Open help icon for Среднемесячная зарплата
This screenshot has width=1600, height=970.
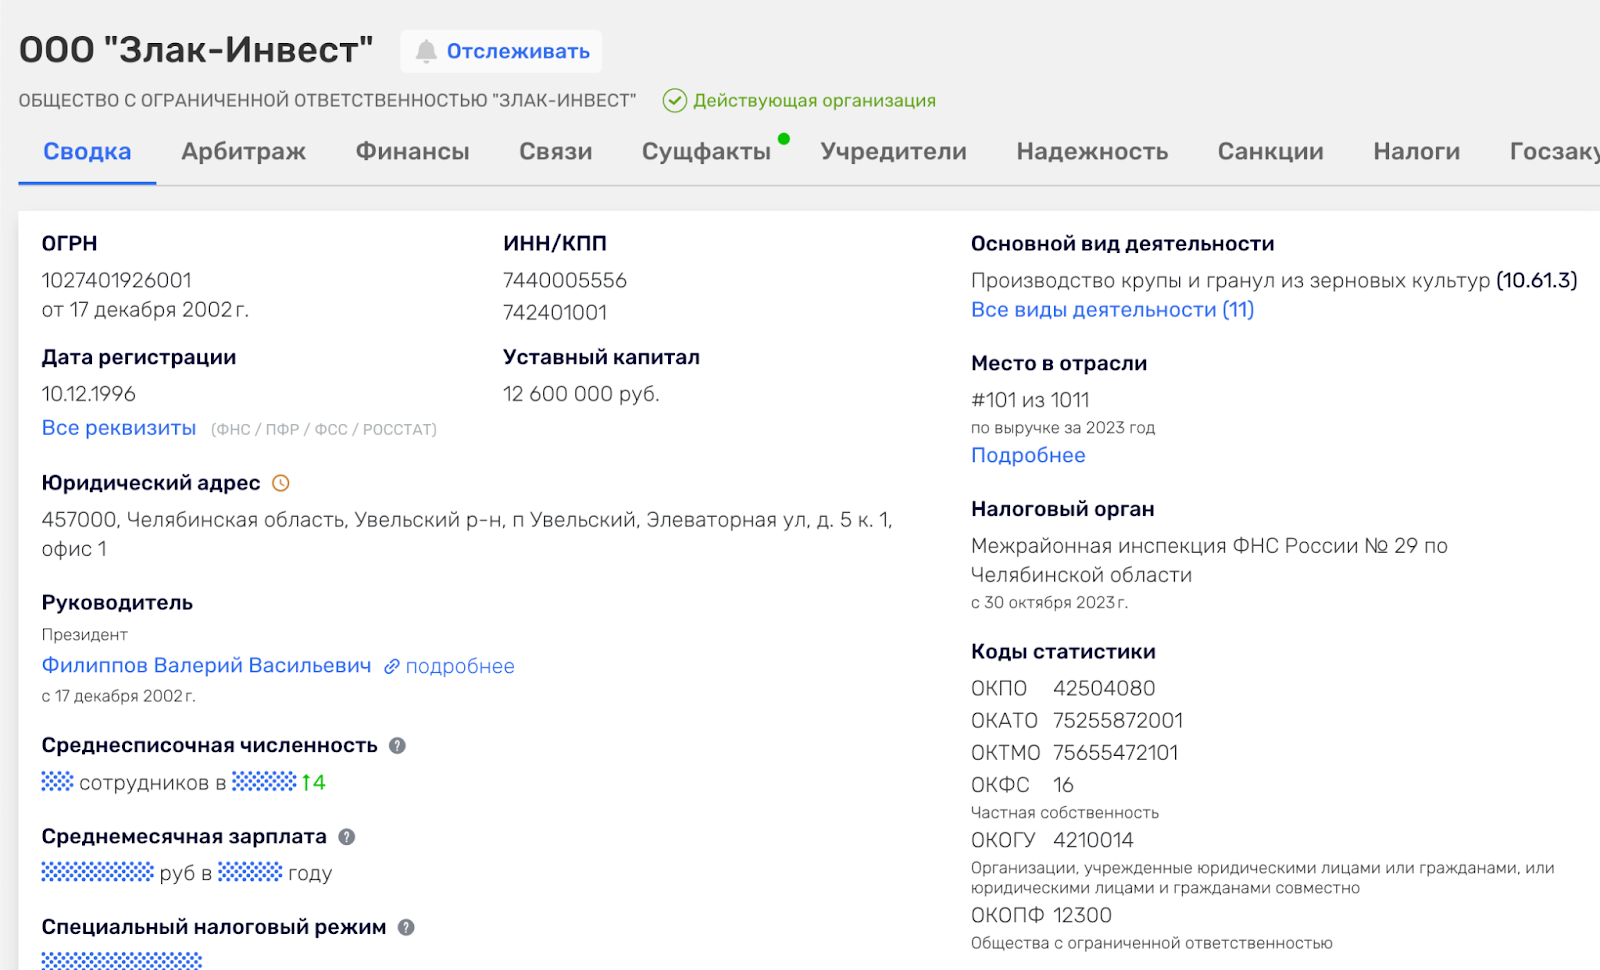(347, 837)
